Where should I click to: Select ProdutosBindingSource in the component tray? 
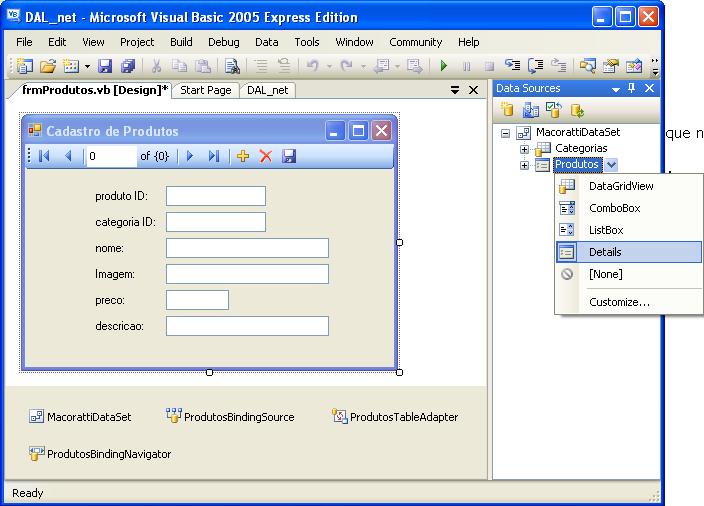[230, 417]
